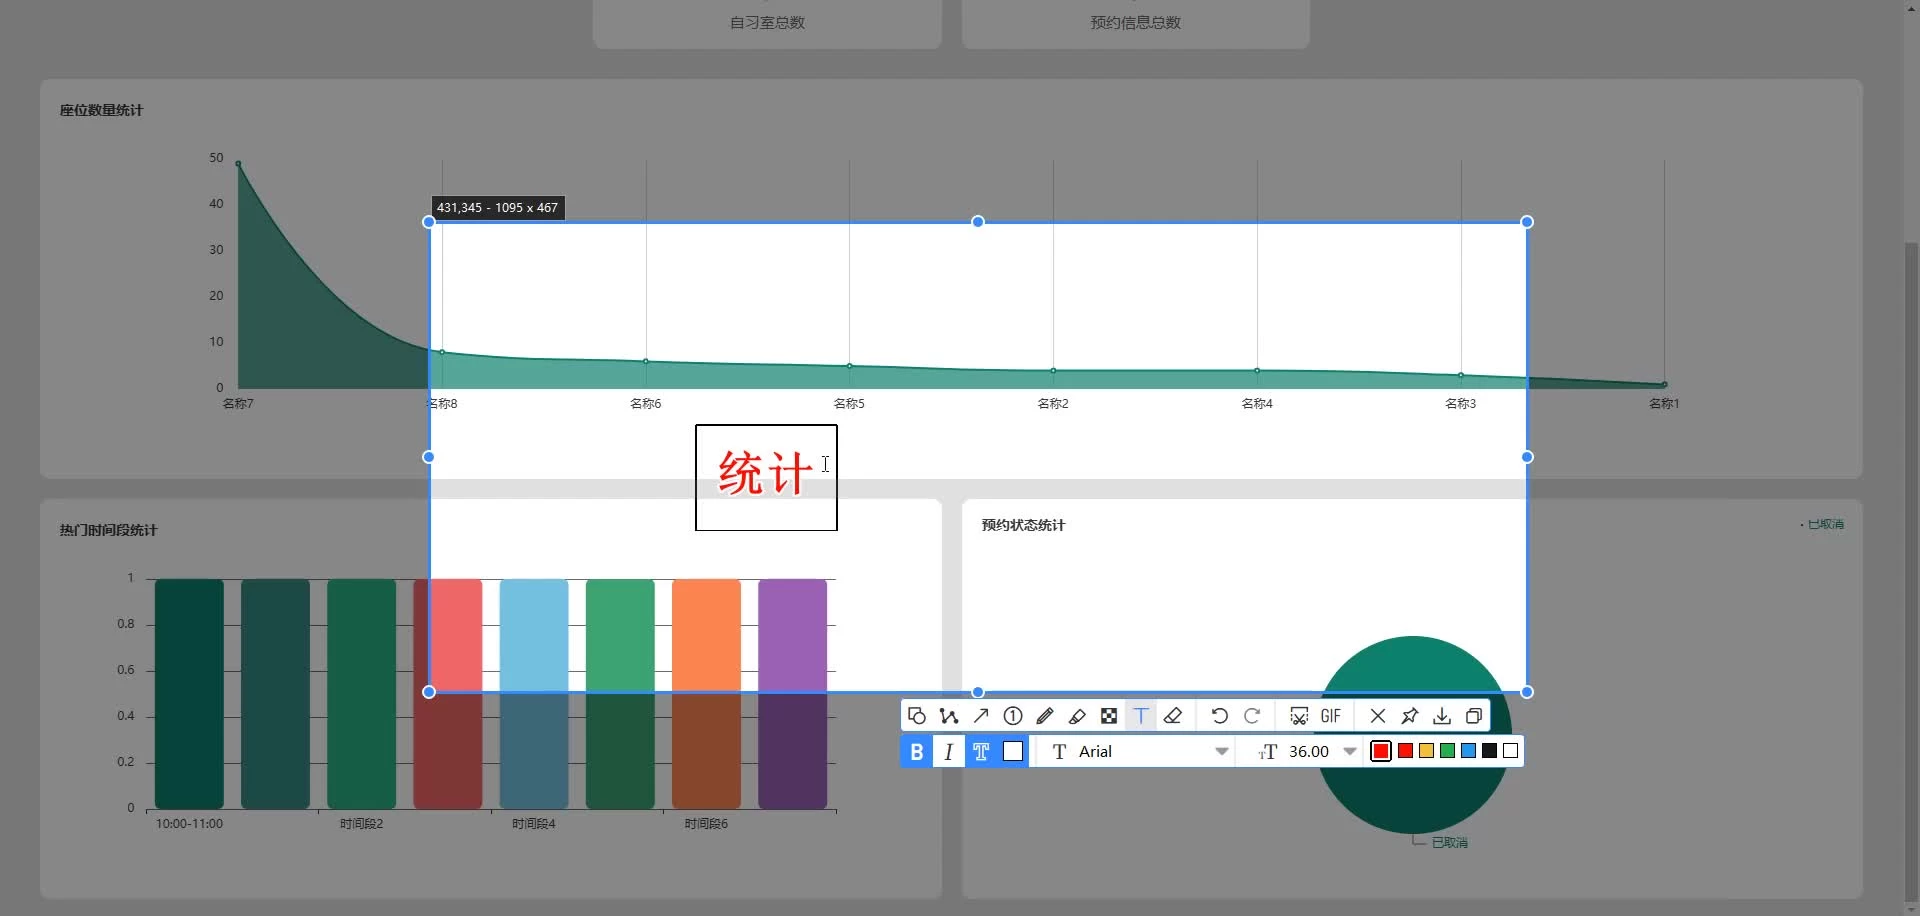
Task: Click the 名称1 axis label
Action: click(x=1664, y=403)
